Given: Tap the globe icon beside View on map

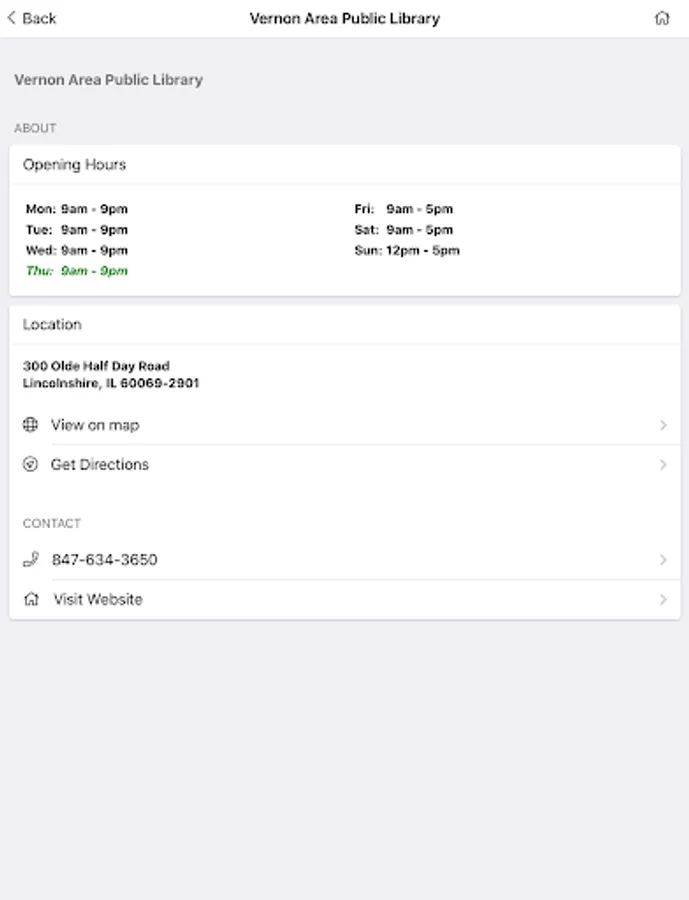Looking at the screenshot, I should pos(31,425).
